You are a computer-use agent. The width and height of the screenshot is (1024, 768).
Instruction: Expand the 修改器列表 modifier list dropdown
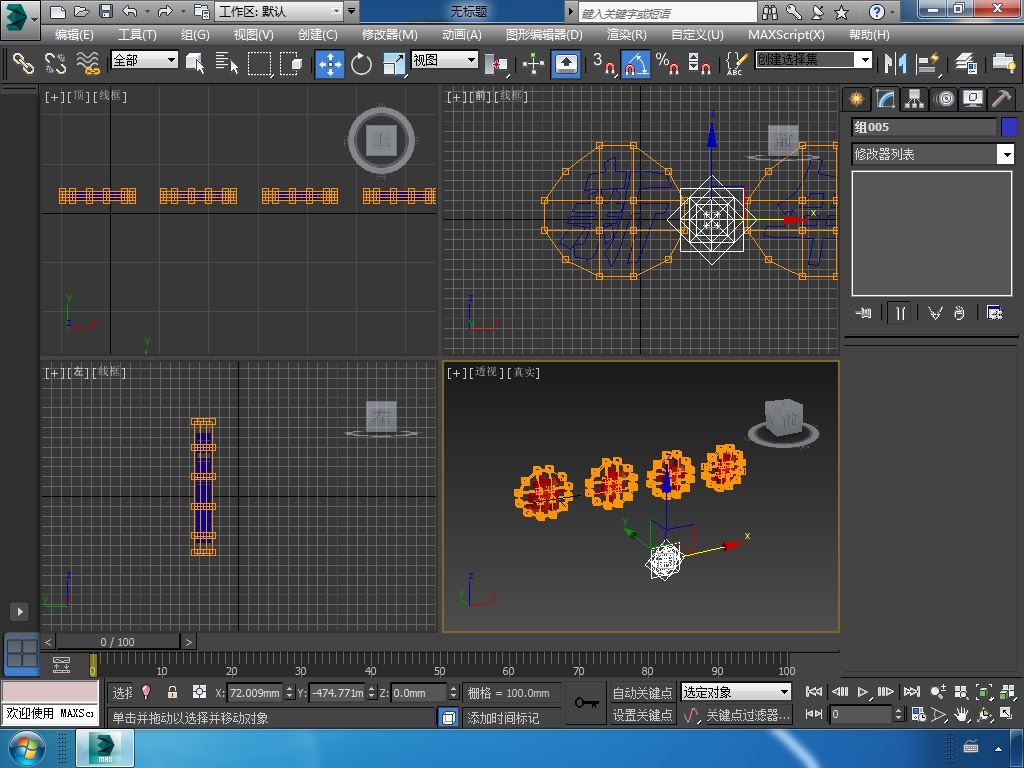[1005, 154]
